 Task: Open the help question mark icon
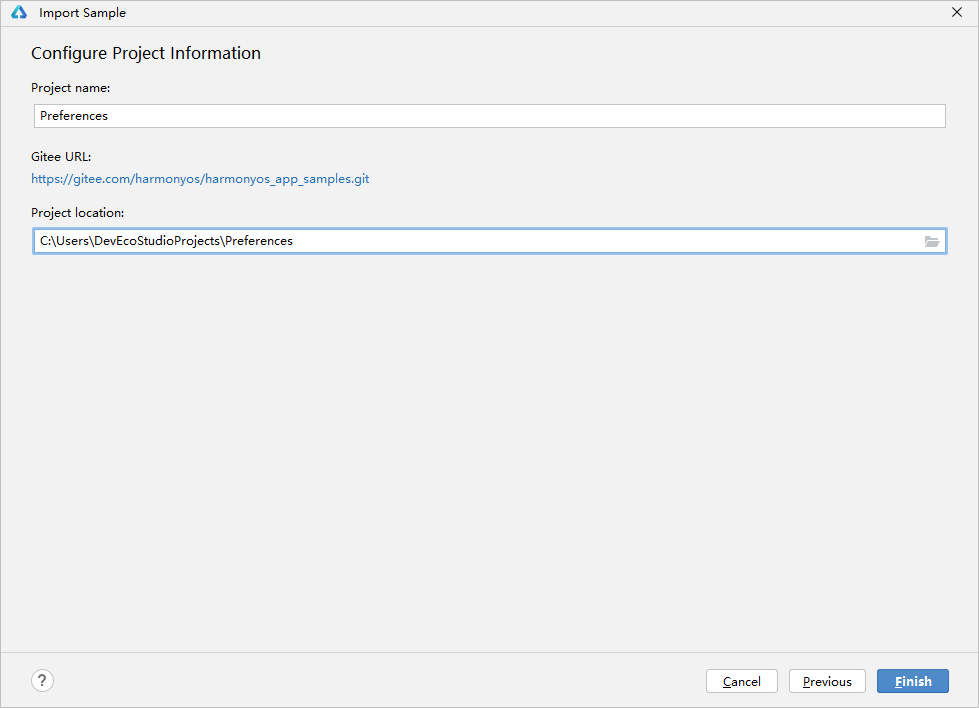tap(42, 681)
